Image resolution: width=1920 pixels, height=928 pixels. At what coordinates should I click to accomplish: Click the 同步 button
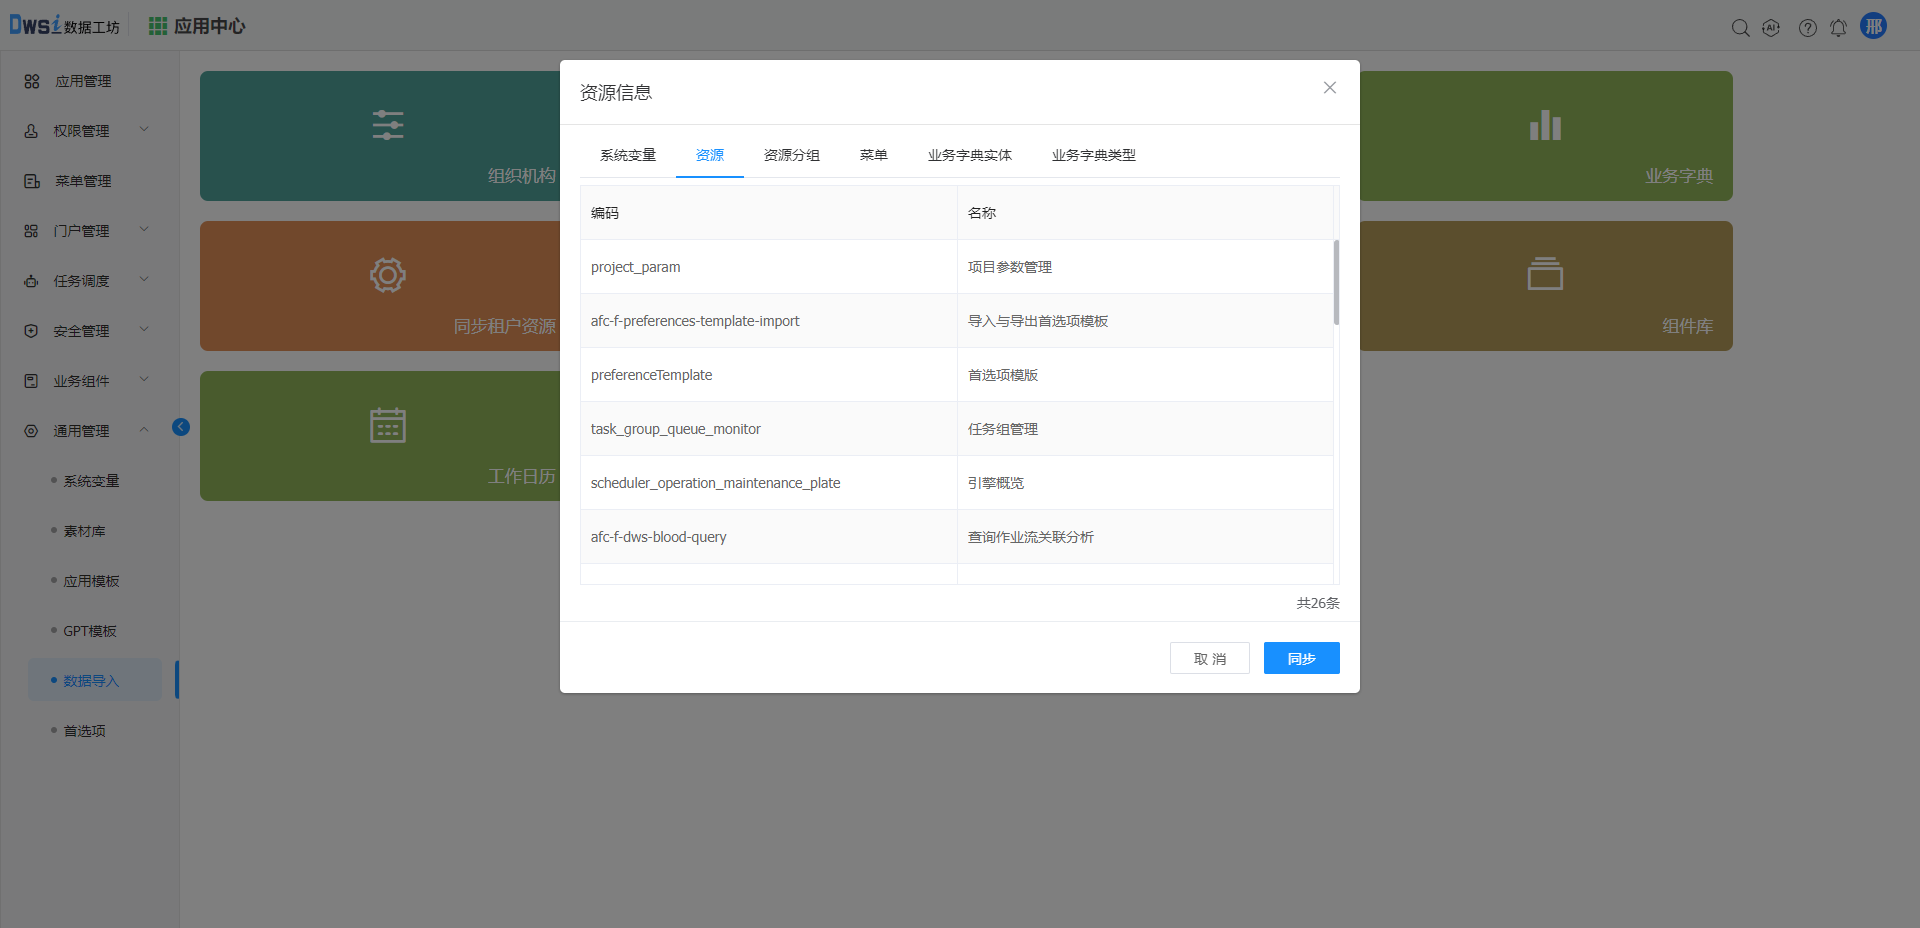[1301, 658]
